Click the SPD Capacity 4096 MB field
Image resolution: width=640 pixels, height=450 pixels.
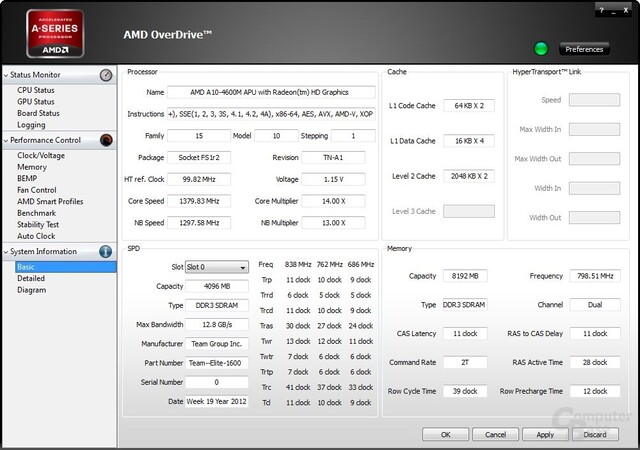pos(217,286)
